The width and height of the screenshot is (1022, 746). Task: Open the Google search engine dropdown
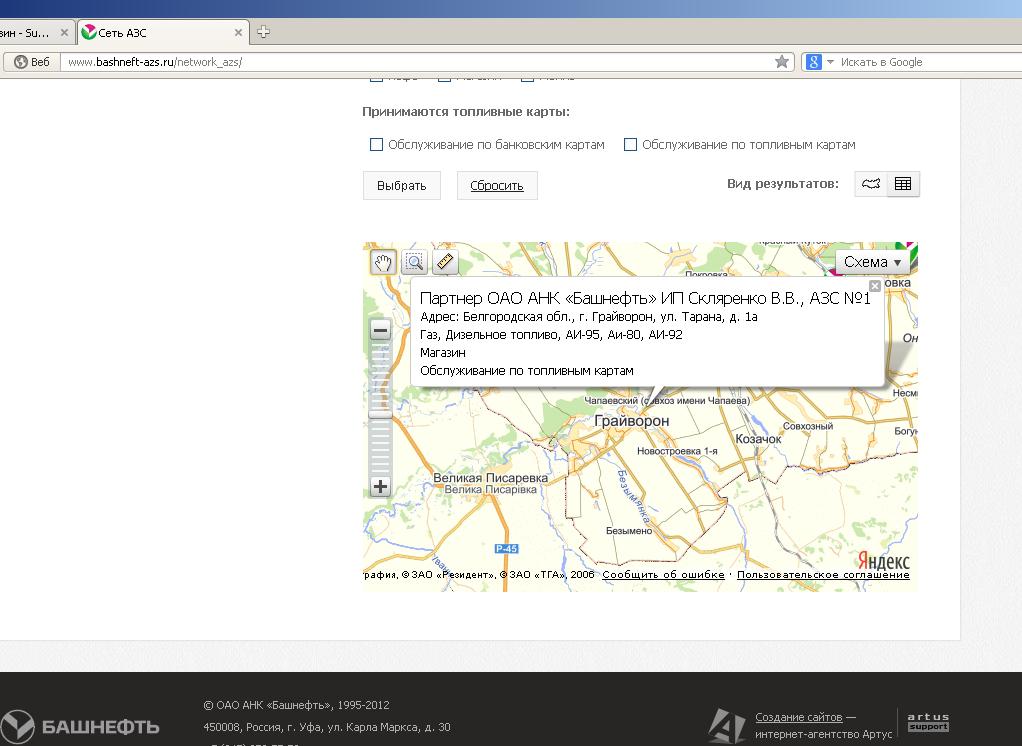pos(819,62)
